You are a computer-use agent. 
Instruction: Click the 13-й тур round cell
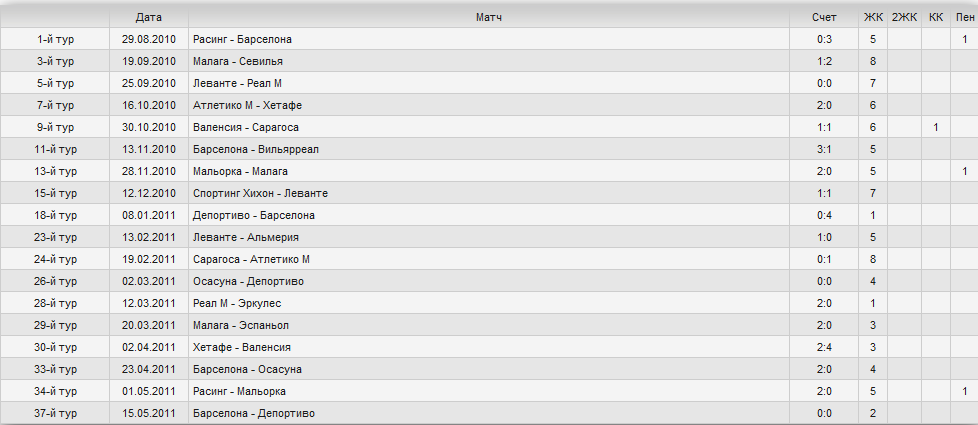coord(56,171)
